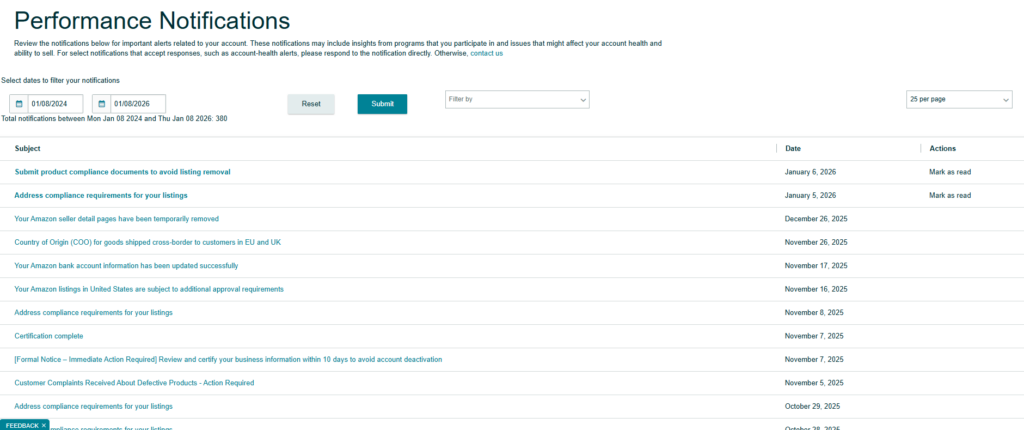Open seller detail pages temporarily removed notification

click(116, 218)
